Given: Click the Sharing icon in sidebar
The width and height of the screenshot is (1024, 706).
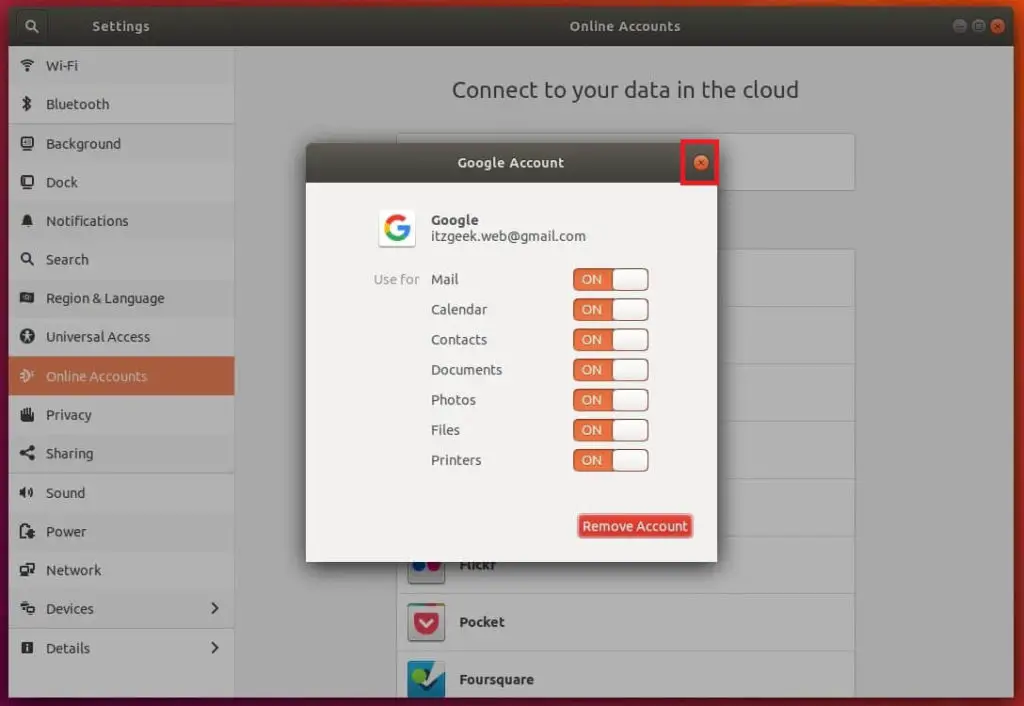Looking at the screenshot, I should pyautogui.click(x=27, y=453).
